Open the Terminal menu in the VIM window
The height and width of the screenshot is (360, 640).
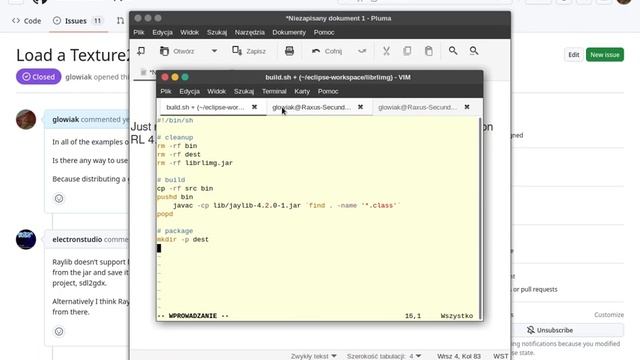coord(274,91)
